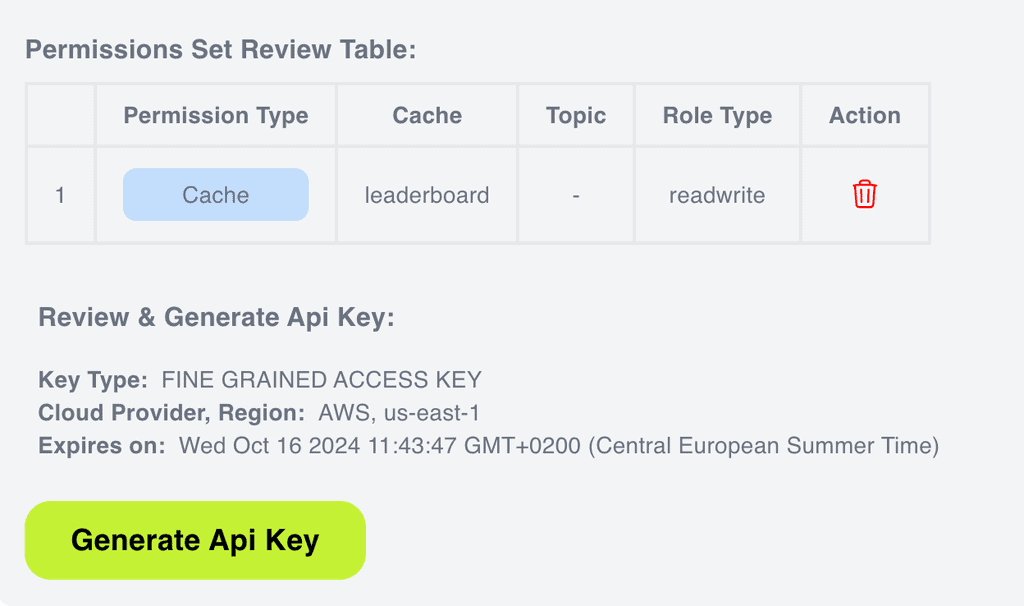Viewport: 1024px width, 606px height.
Task: Click the Cloud Provider, Region label
Action: pos(171,413)
